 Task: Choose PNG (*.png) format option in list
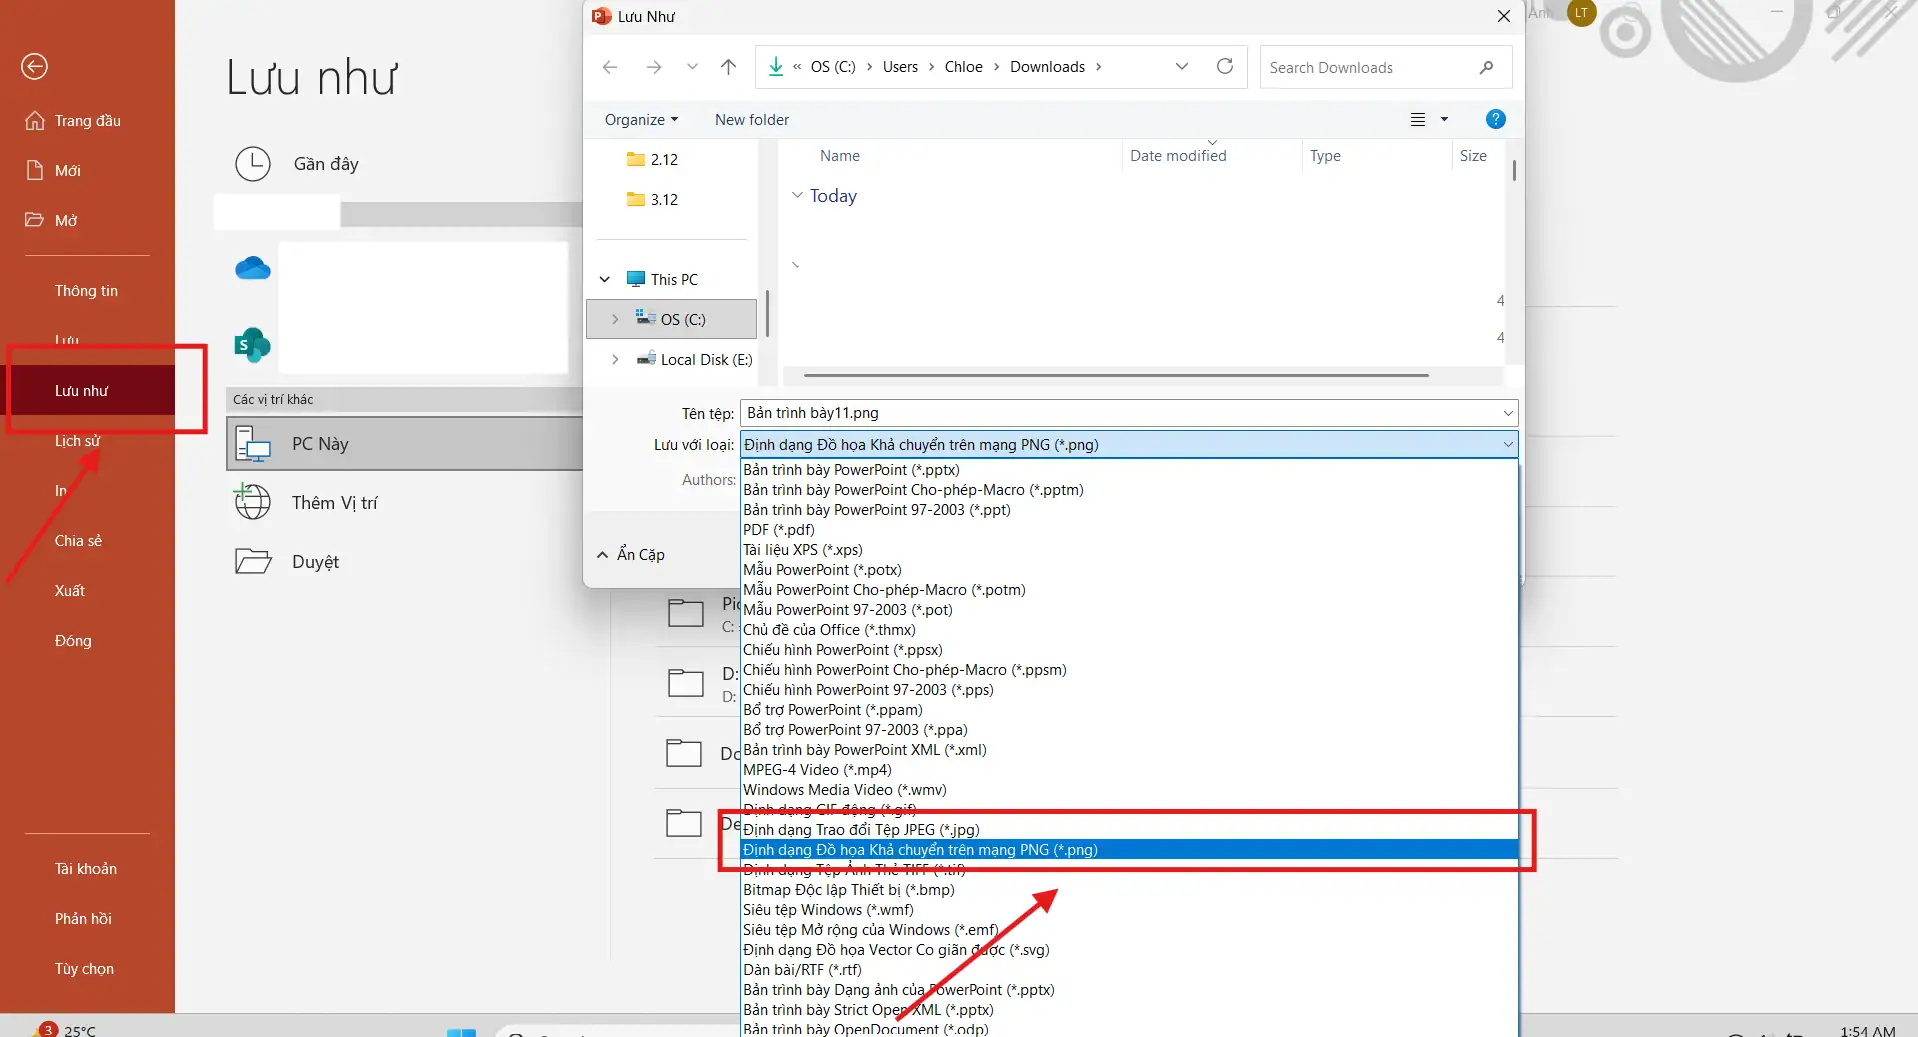[1129, 850]
